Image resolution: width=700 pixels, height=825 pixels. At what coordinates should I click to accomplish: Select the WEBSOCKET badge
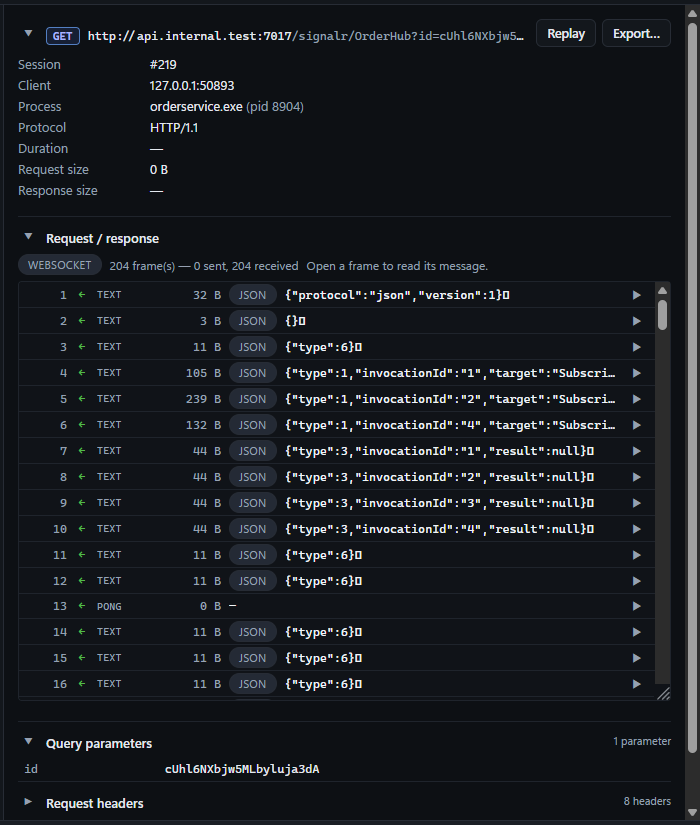(59, 265)
